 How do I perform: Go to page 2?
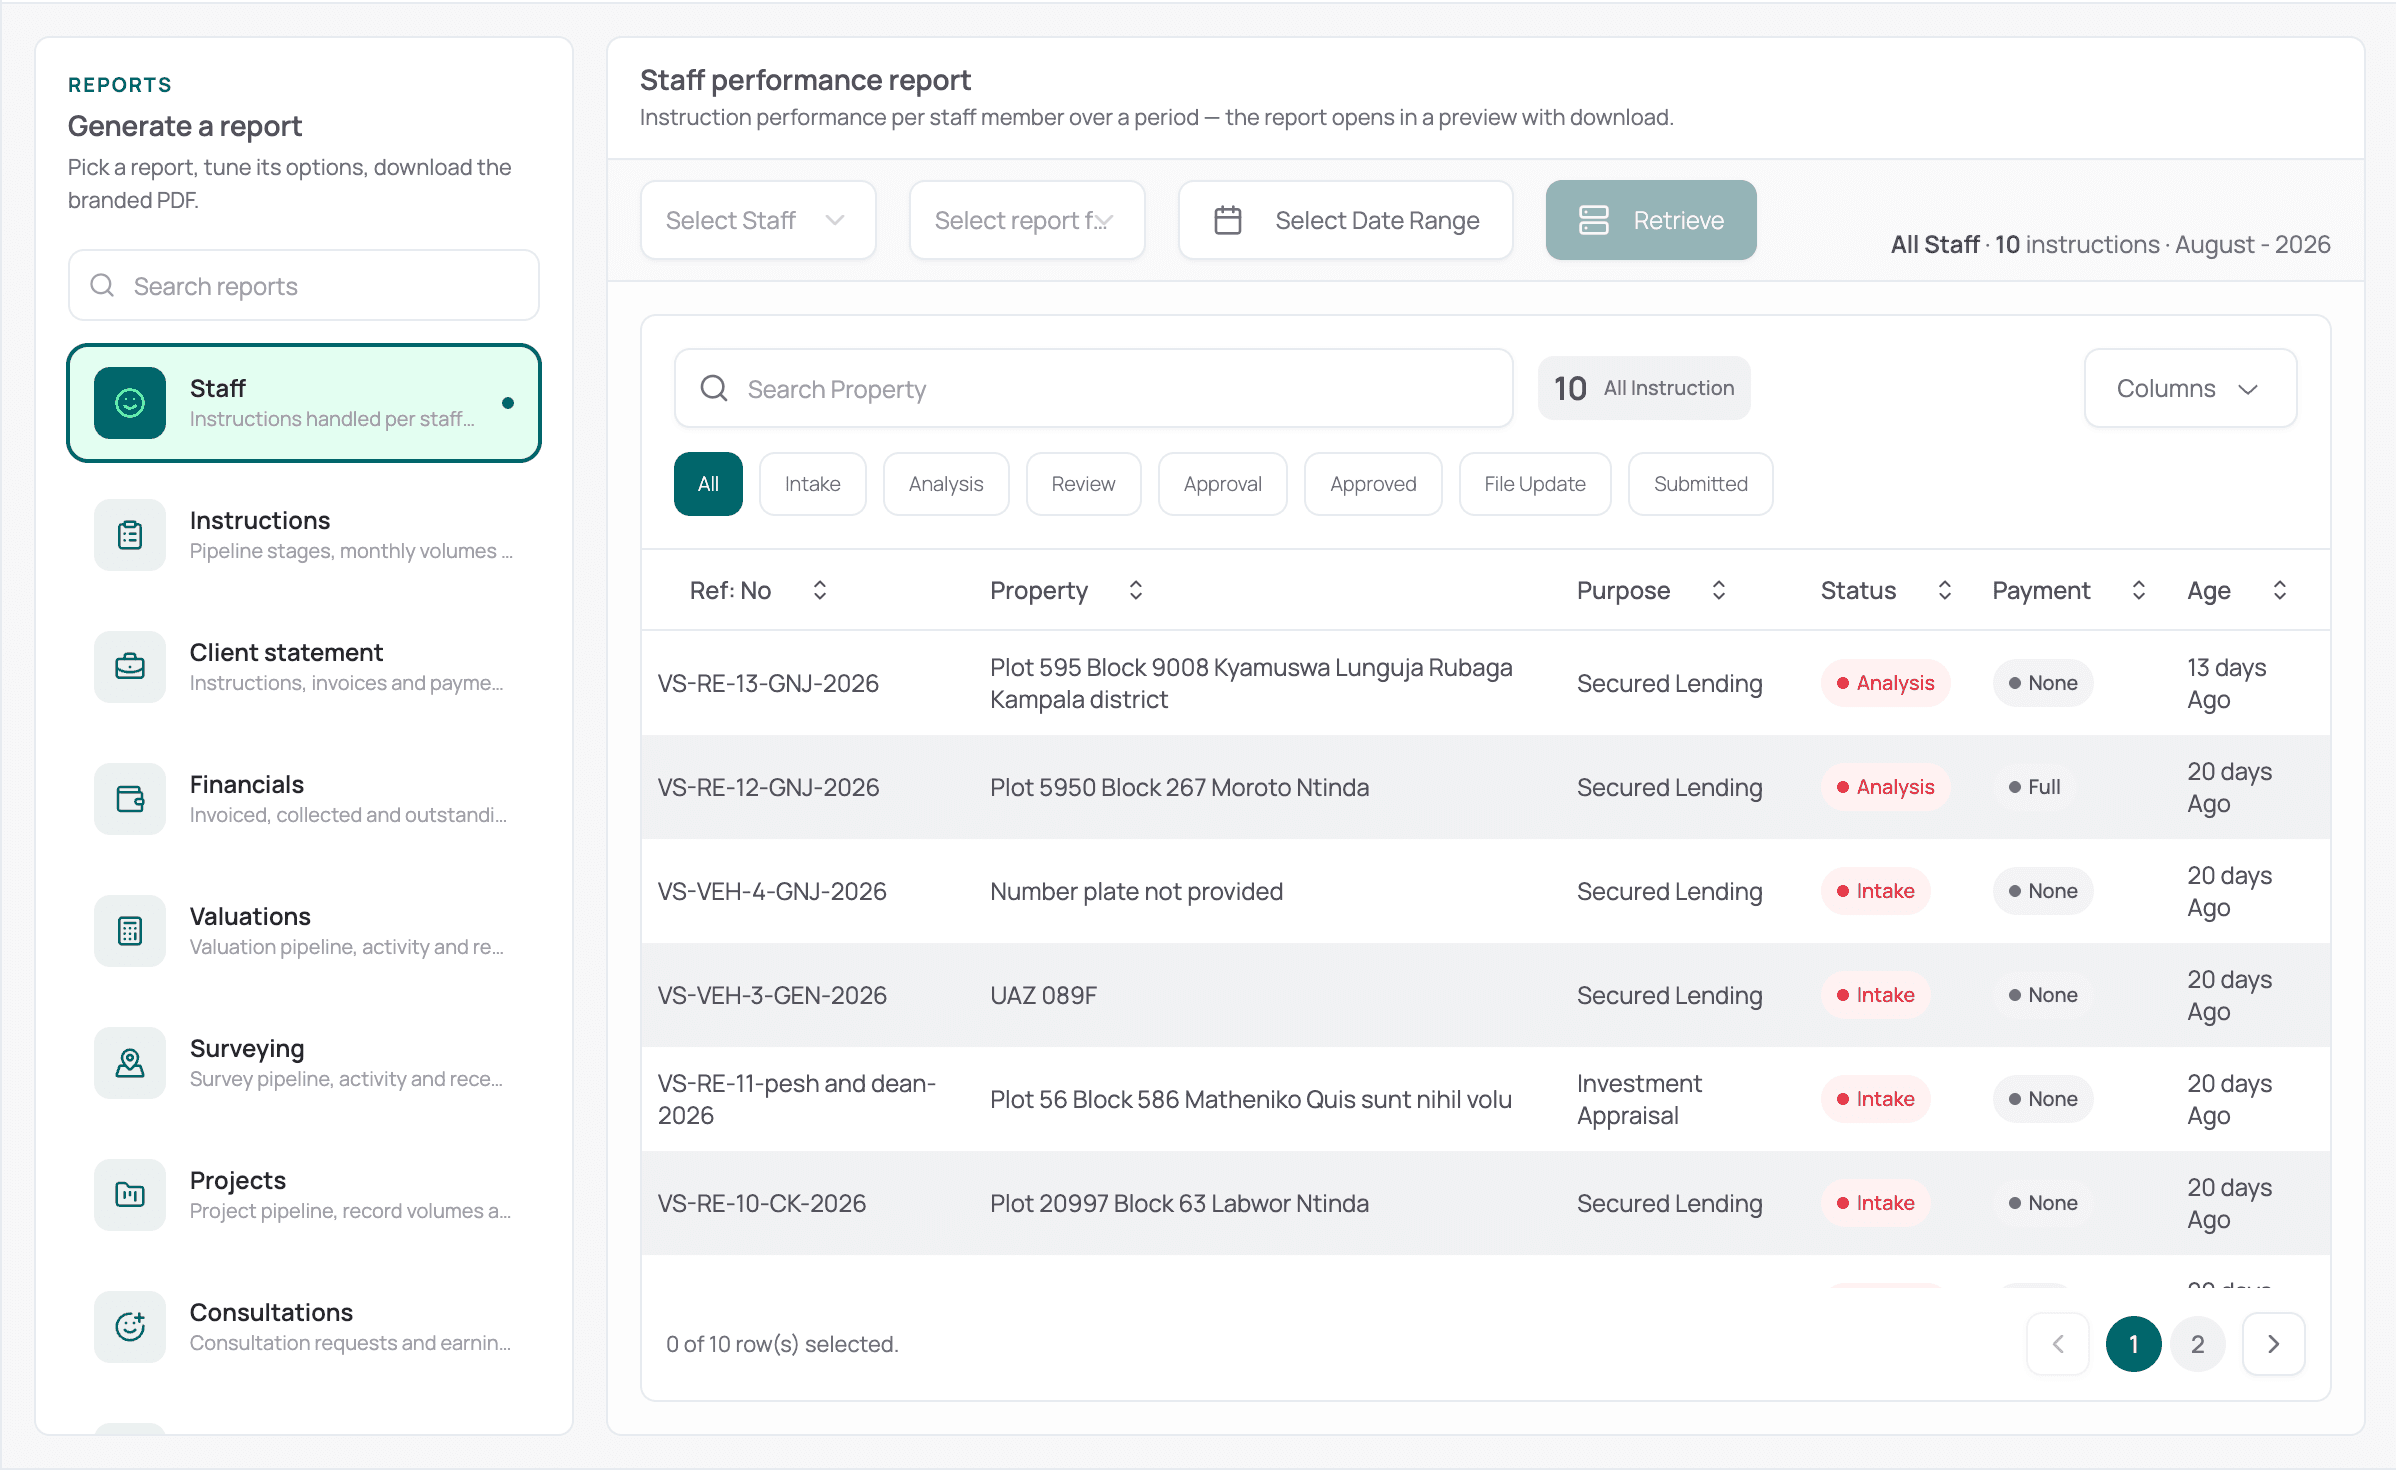[x=2197, y=1344]
